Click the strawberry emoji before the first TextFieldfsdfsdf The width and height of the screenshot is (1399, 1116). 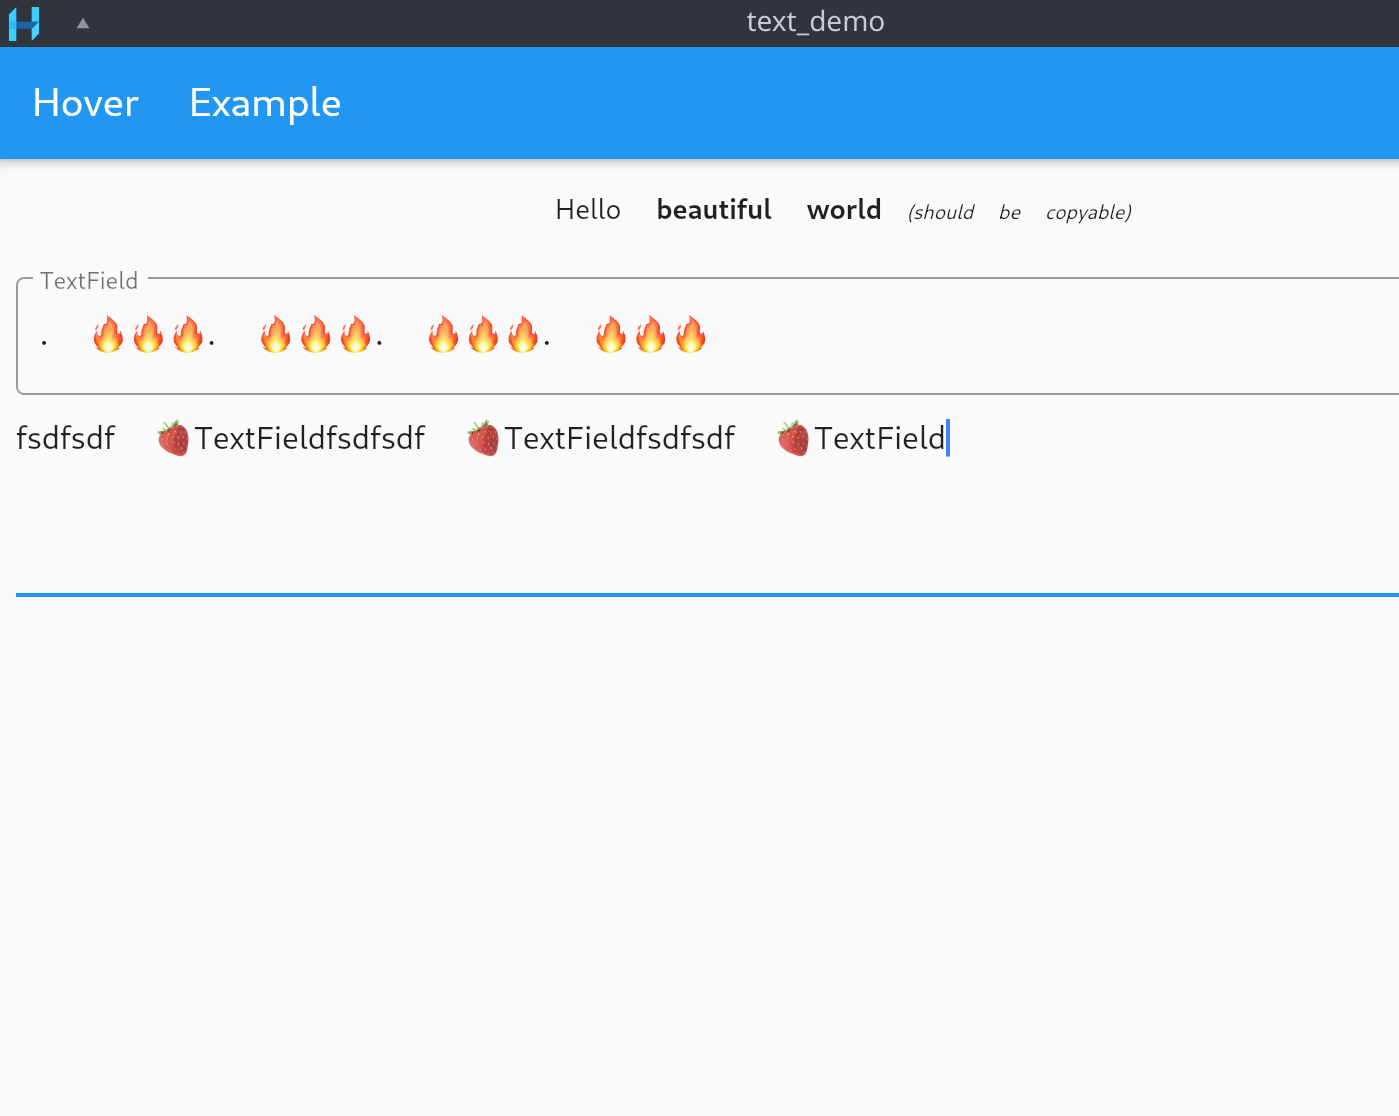point(172,438)
